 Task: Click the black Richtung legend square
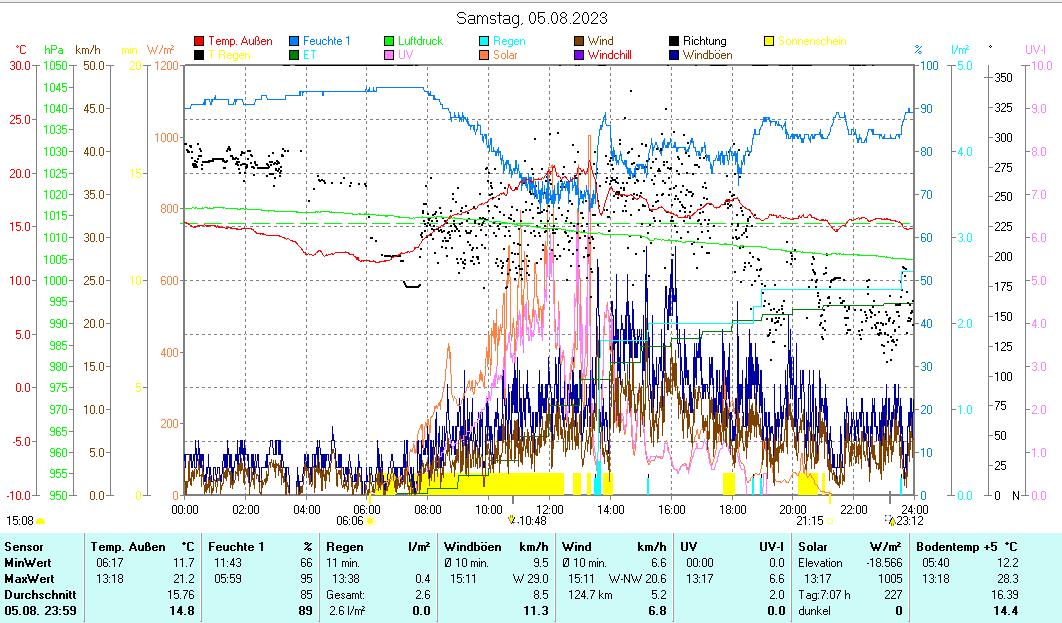pos(674,42)
